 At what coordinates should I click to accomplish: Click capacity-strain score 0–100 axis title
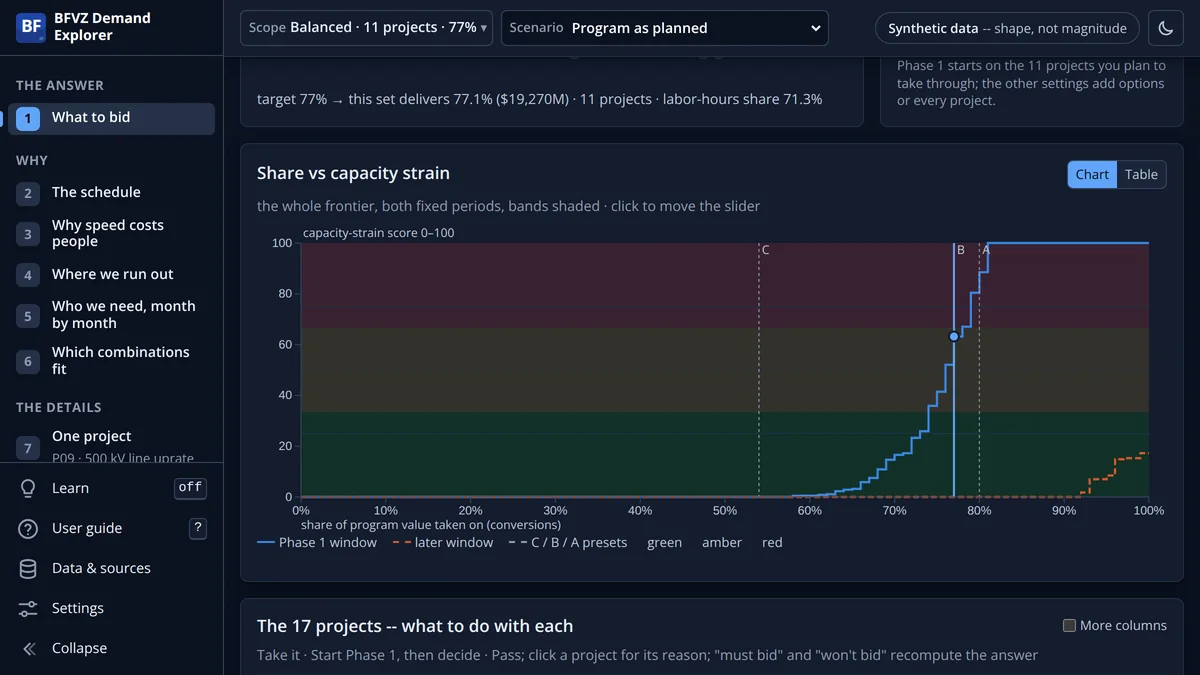380,234
